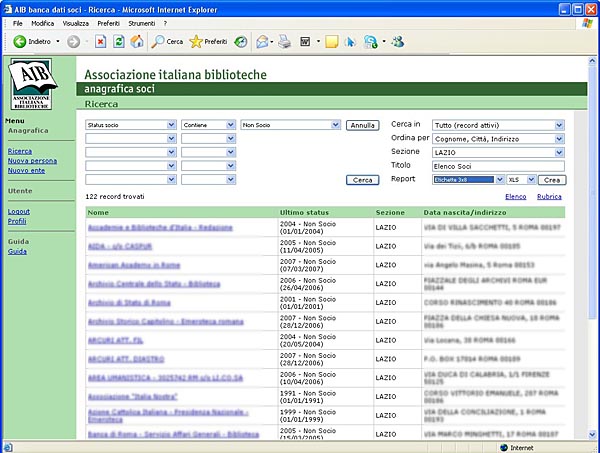Screen dimensions: 600x453
Task: Open the Messenger figure toolbar icon
Action: tap(398, 41)
